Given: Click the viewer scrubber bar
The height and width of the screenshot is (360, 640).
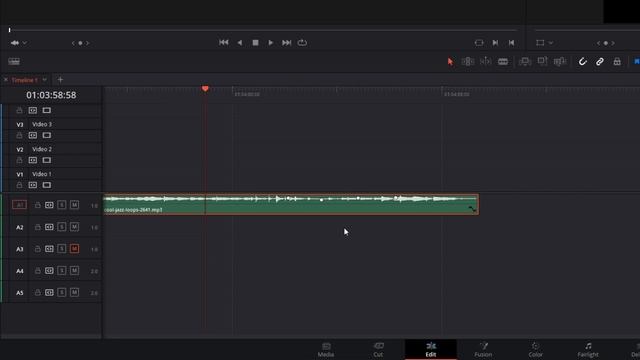Looking at the screenshot, I should [263, 30].
